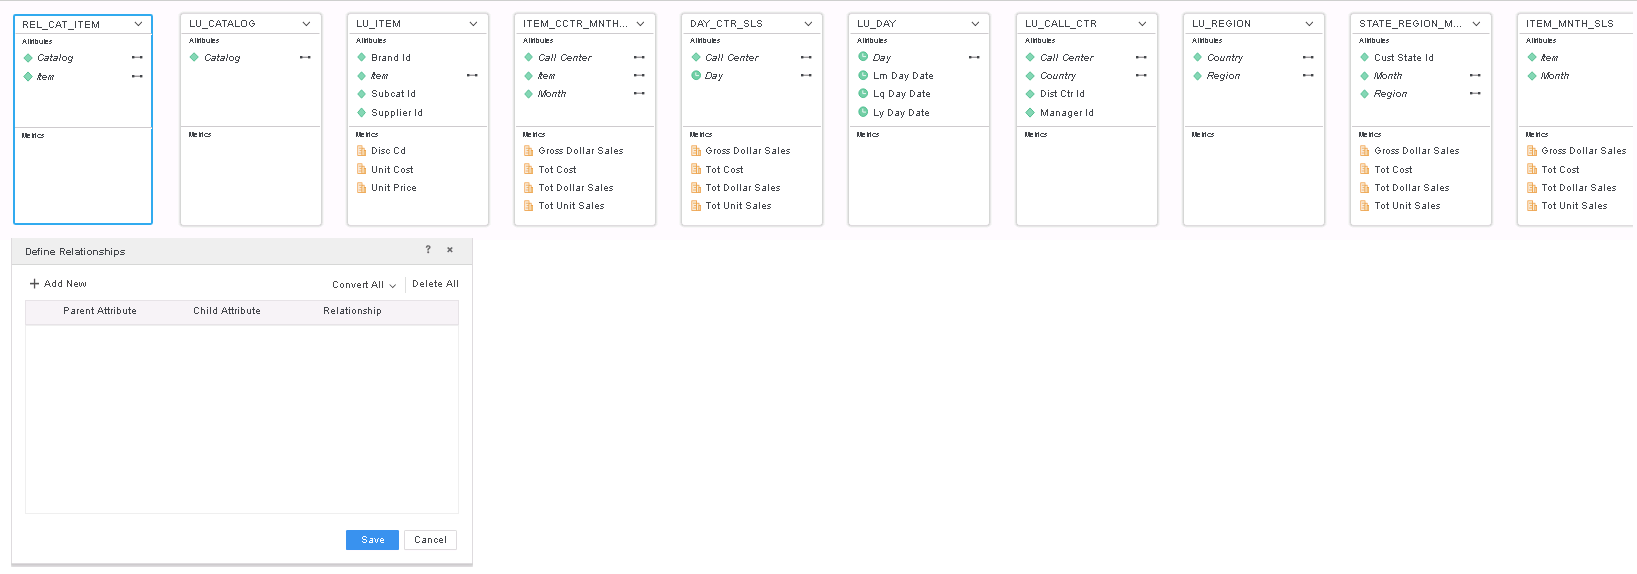
Task: Select Tot Dollar Sales in ITEM_CCTR_MNTH table
Action: pyautogui.click(x=575, y=188)
